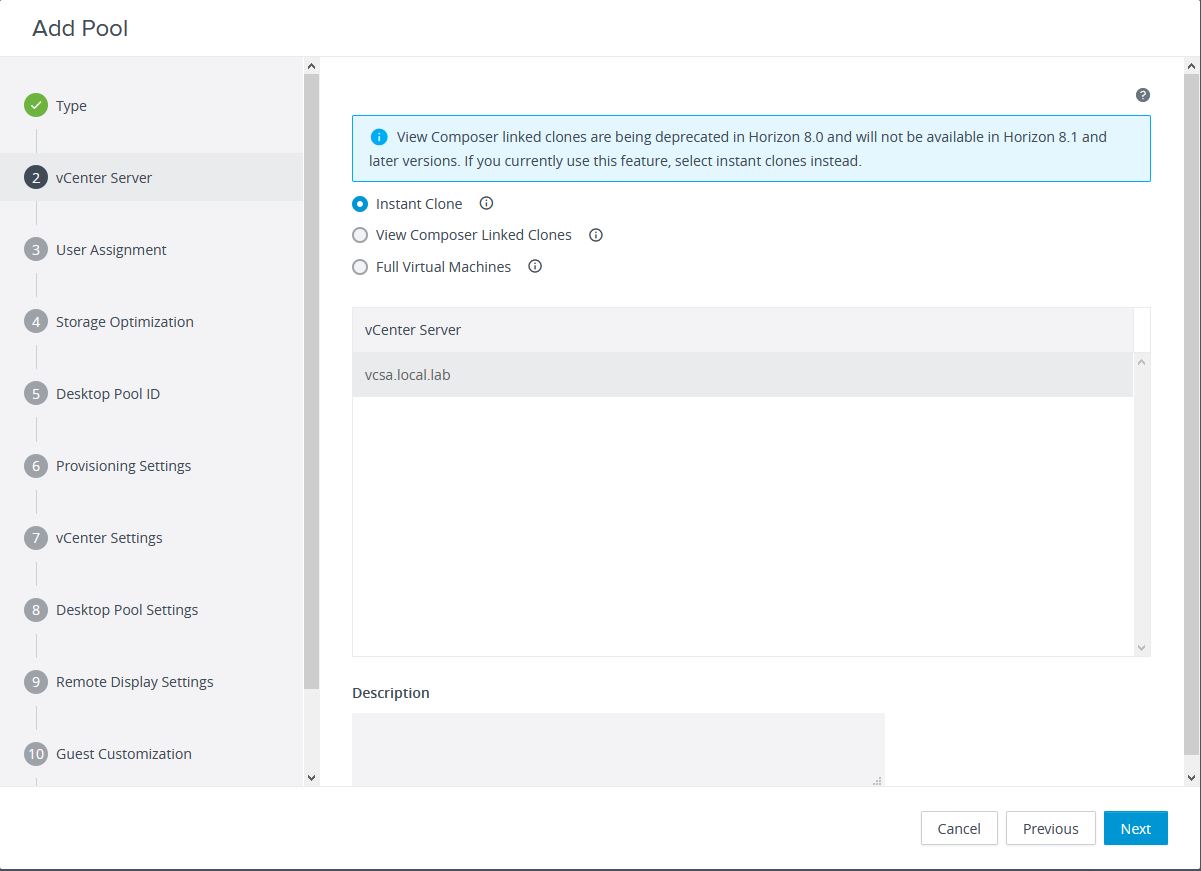The height and width of the screenshot is (871, 1201).
Task: Click the main panel scrollbar down arrow
Action: [1191, 777]
